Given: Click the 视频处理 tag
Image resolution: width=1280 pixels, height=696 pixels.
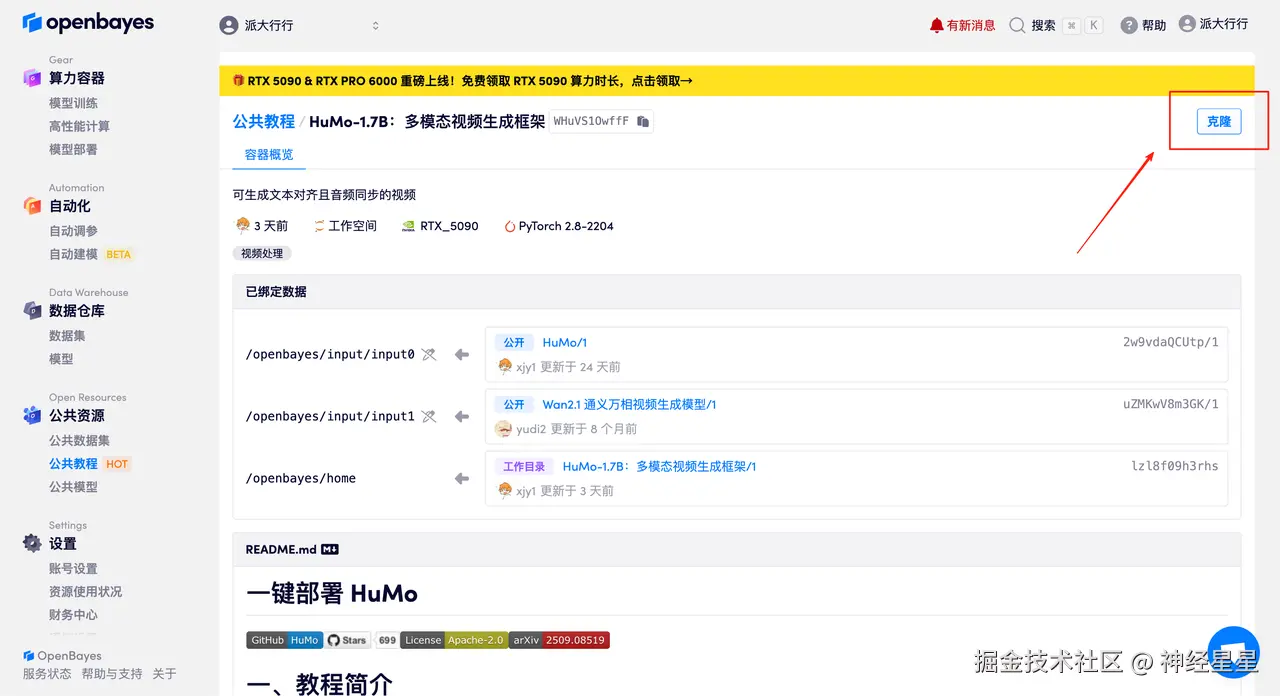Looking at the screenshot, I should pyautogui.click(x=262, y=253).
